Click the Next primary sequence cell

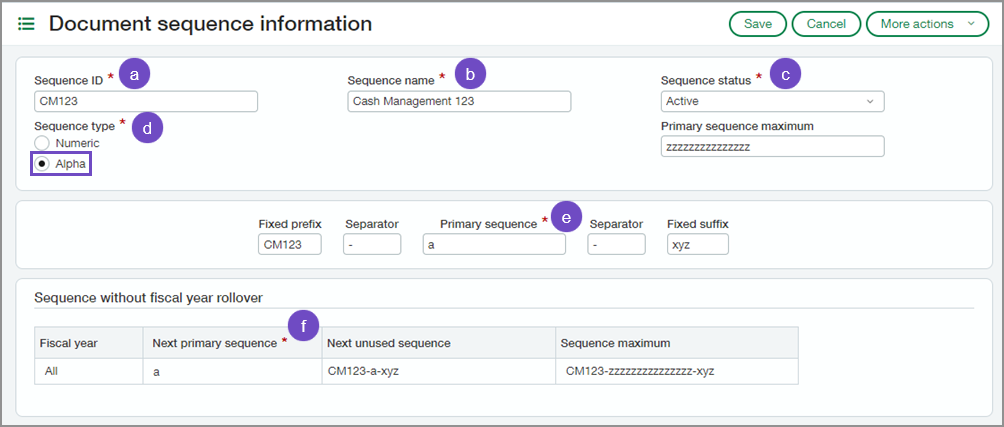coord(232,371)
